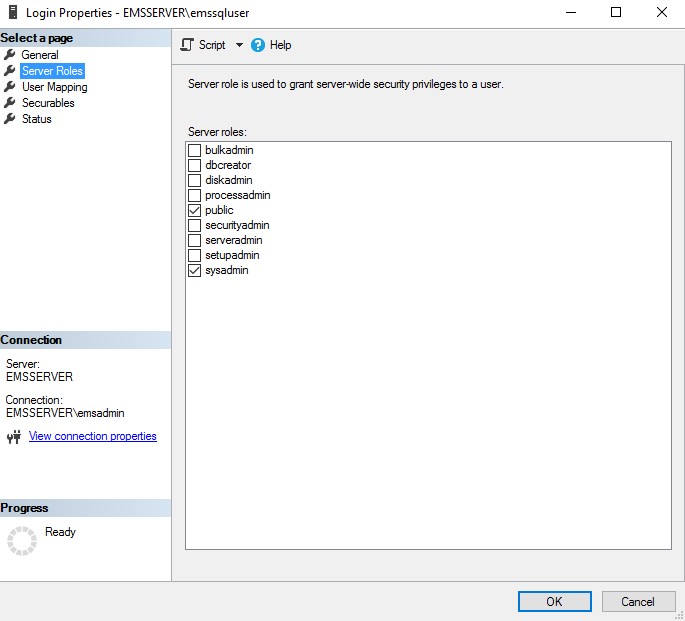
Task: Click the Ready status text
Action: tap(60, 531)
